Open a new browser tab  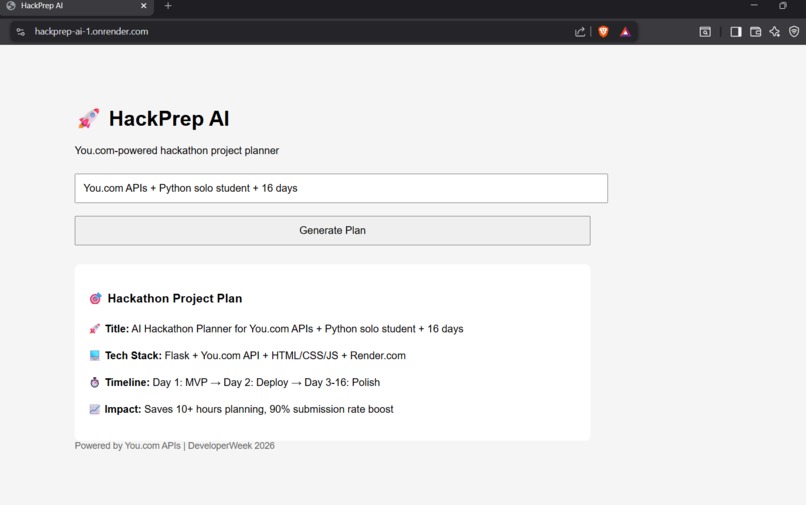[x=168, y=6]
